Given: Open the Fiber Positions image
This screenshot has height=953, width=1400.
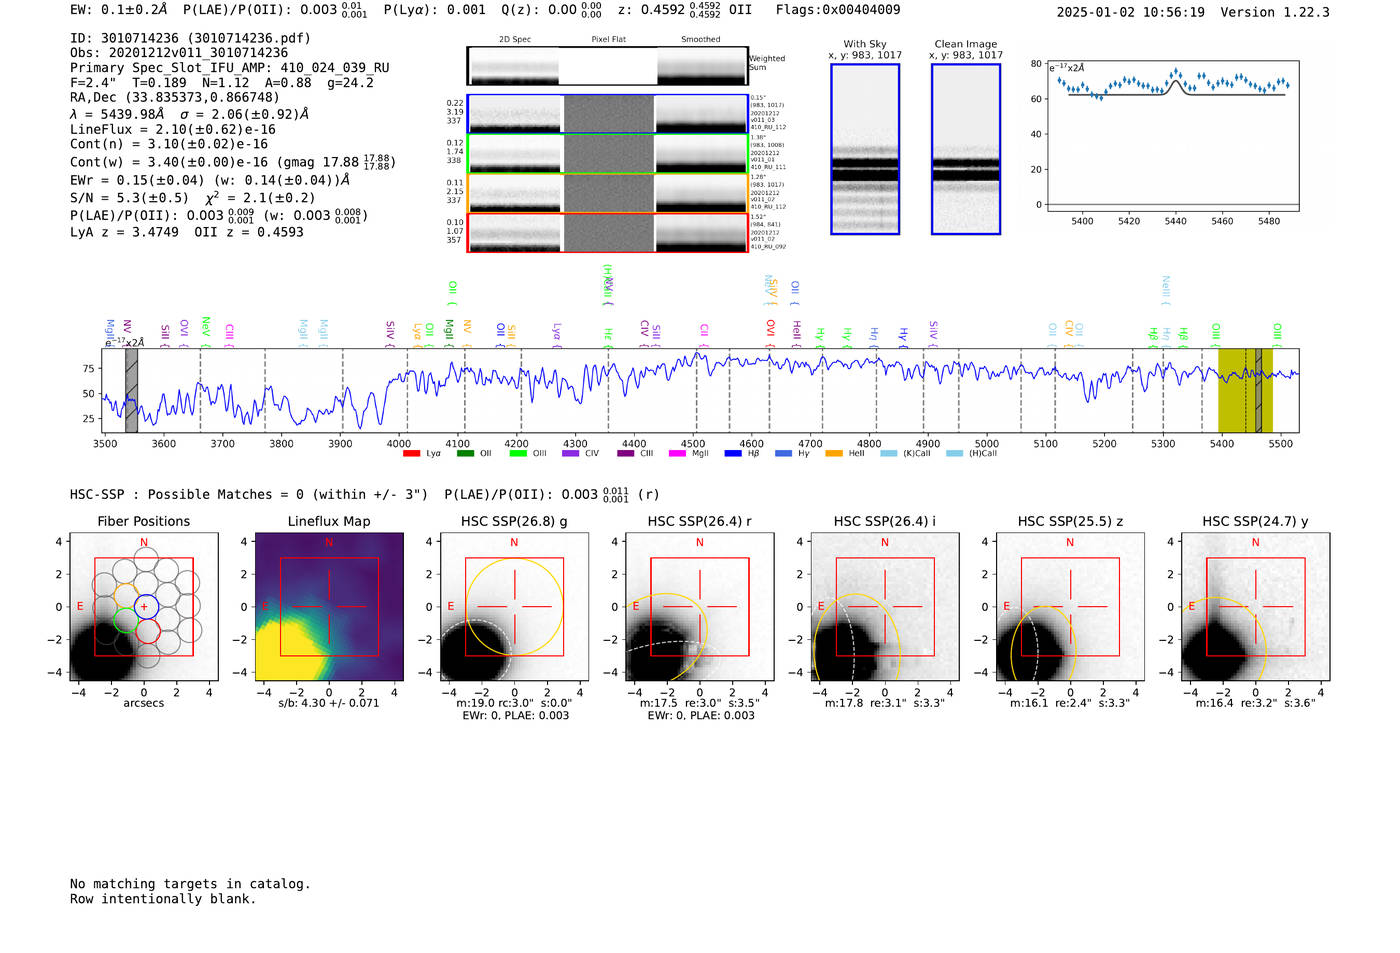Looking at the screenshot, I should pos(144,607).
